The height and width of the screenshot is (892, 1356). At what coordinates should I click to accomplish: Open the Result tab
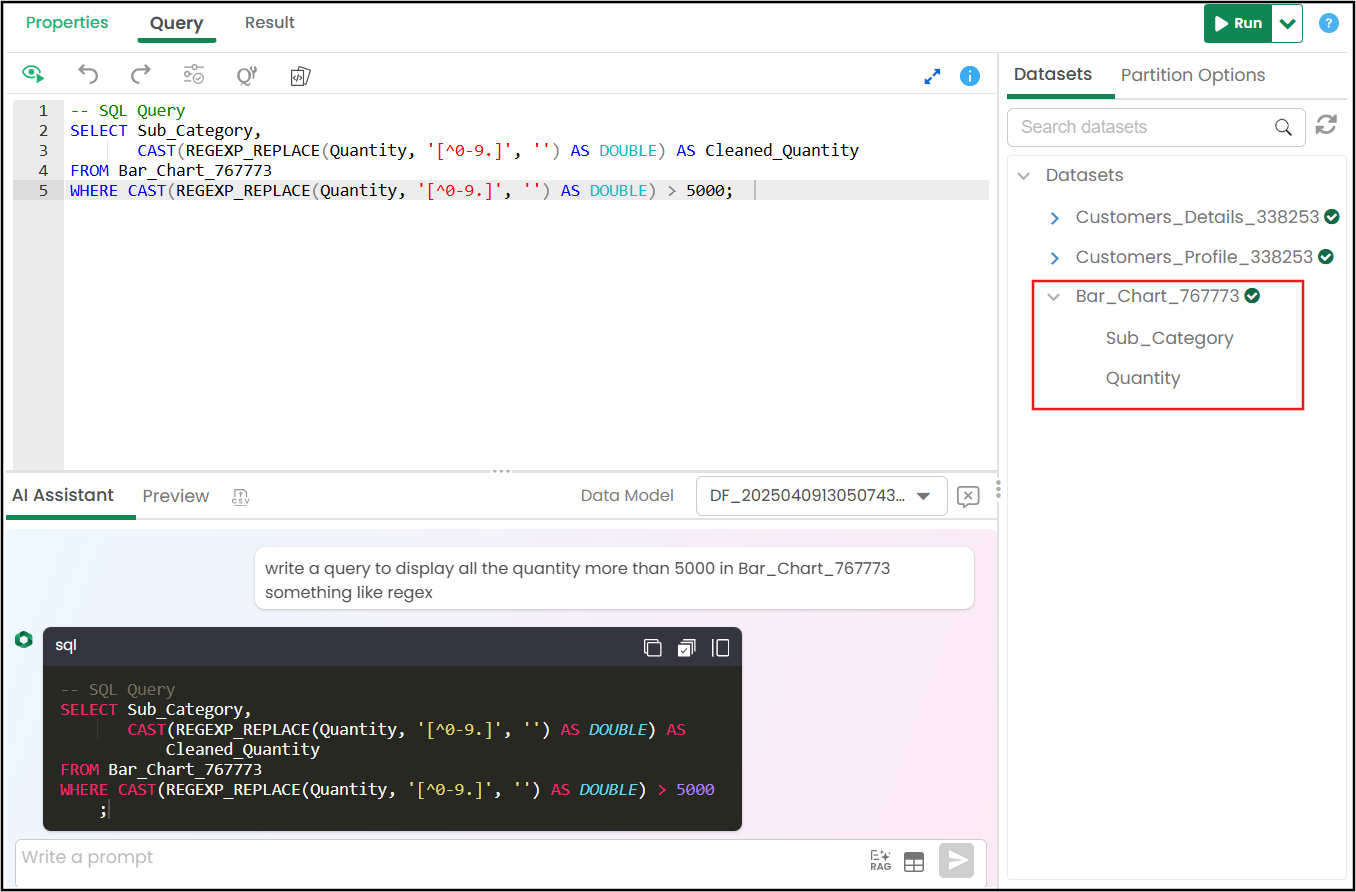[x=270, y=22]
